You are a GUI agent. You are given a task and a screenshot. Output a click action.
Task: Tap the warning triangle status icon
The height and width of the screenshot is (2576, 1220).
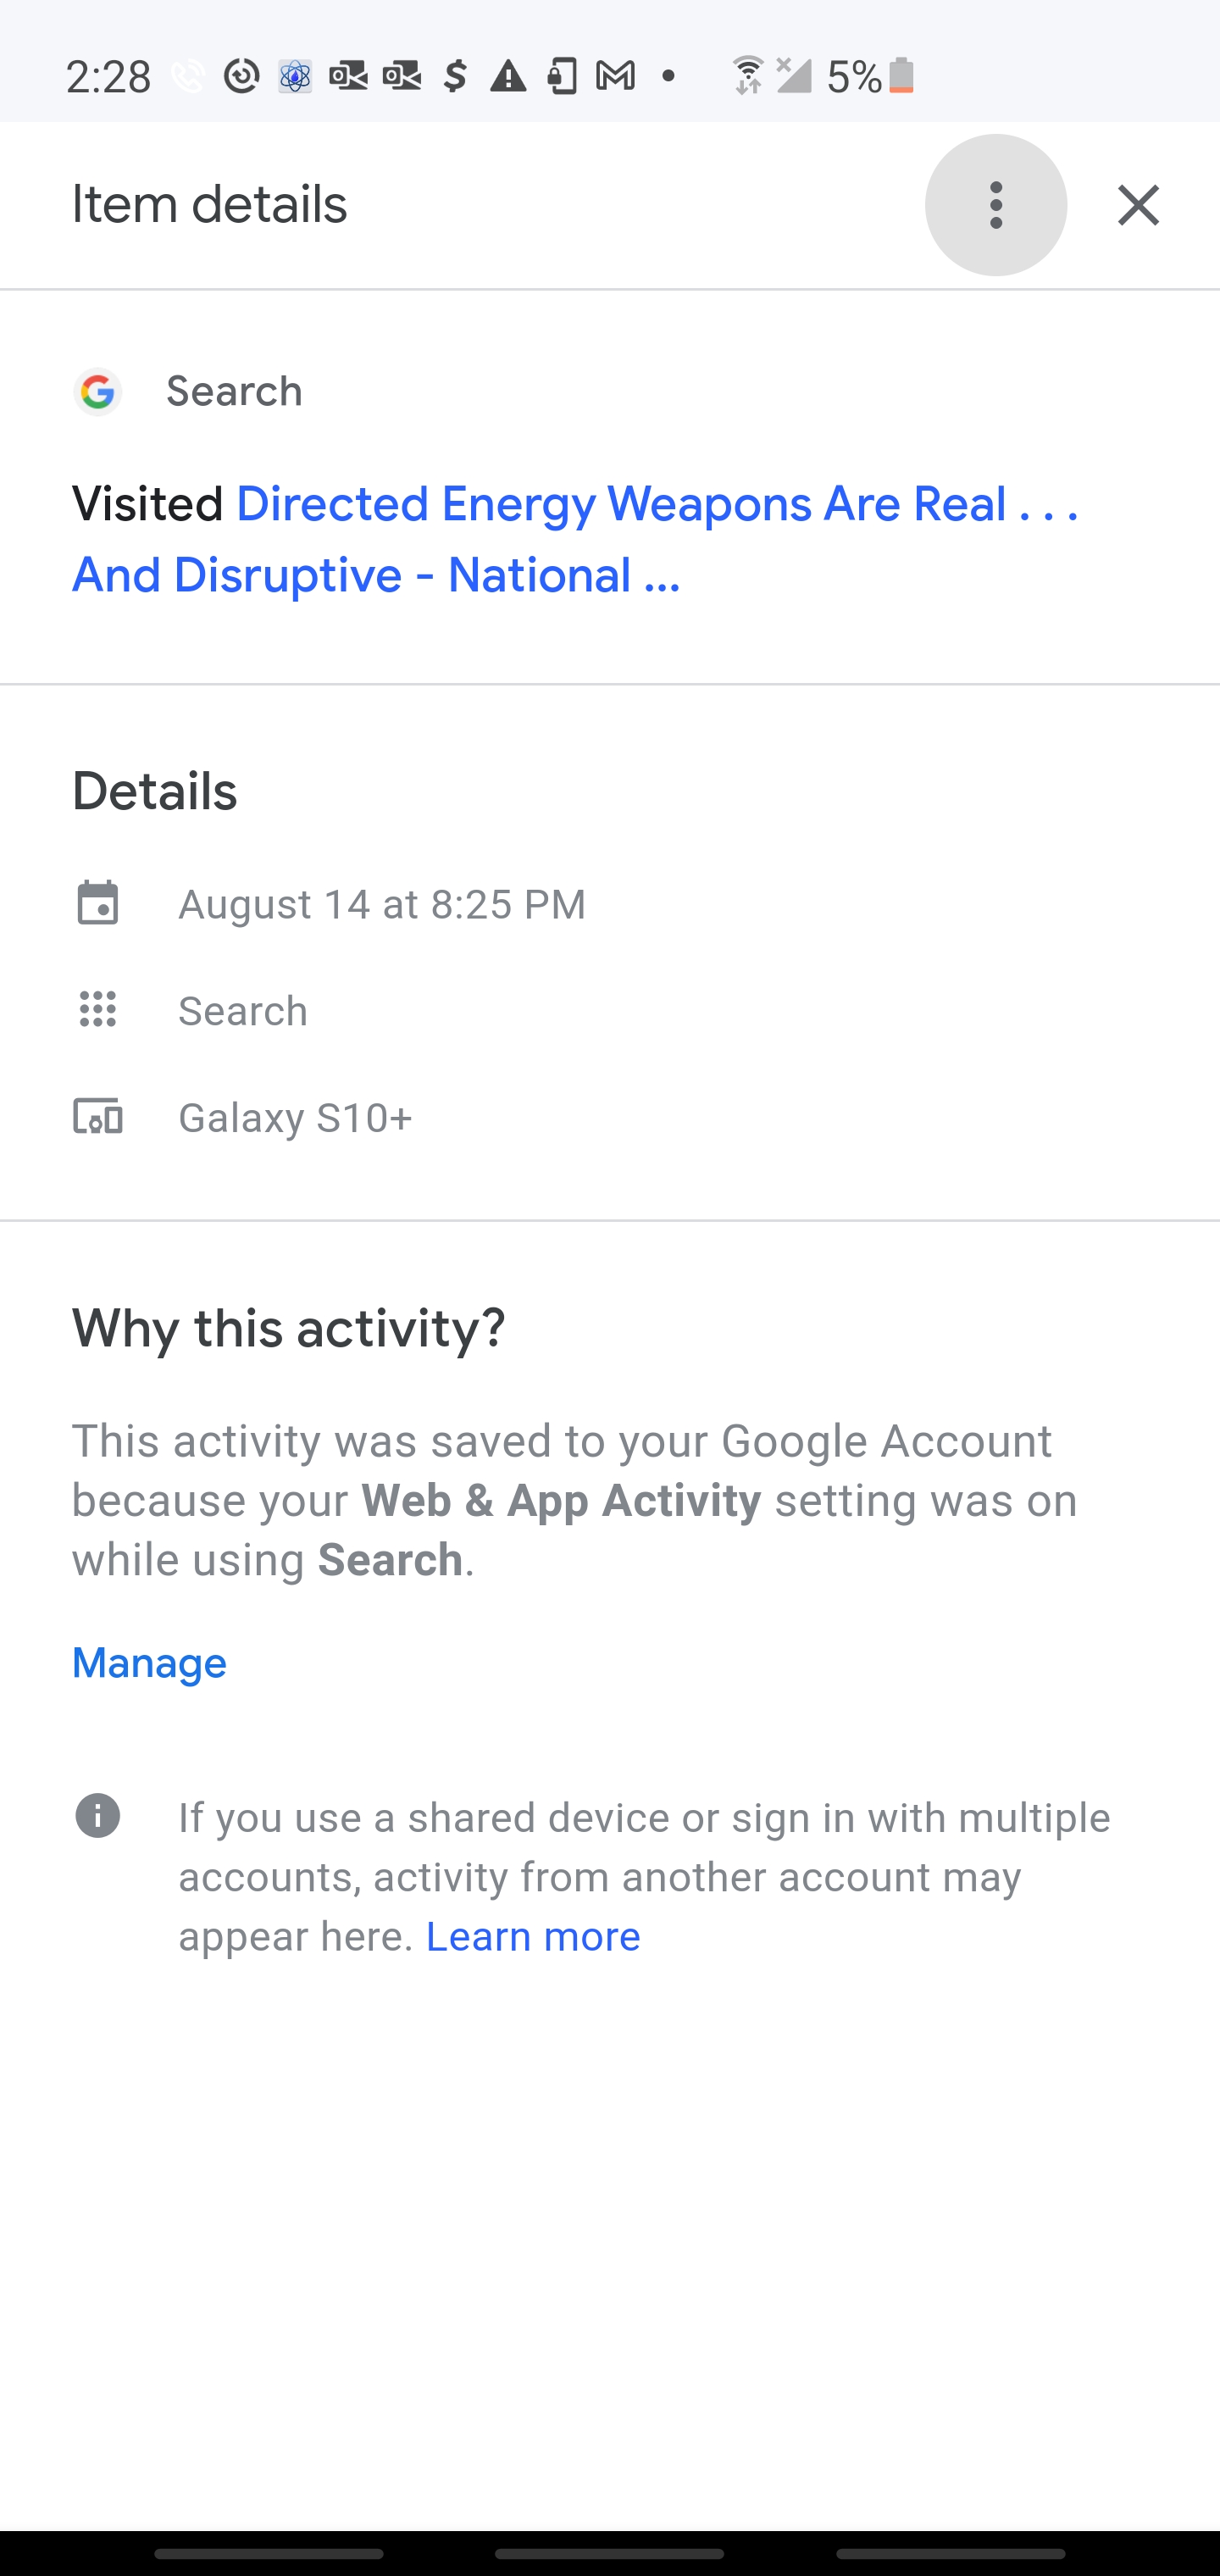(x=508, y=76)
